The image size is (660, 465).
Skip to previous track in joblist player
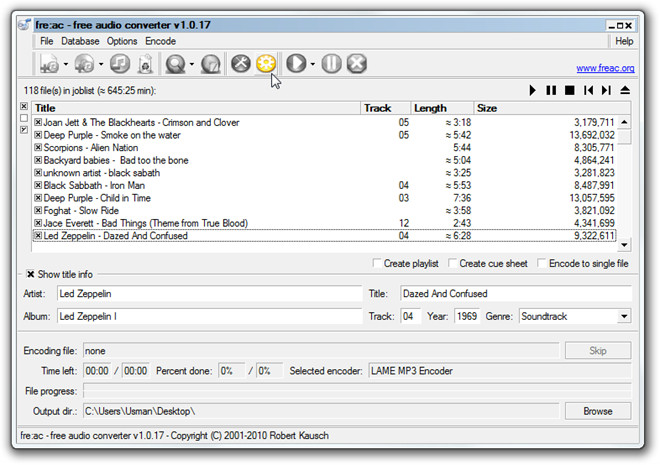[588, 90]
